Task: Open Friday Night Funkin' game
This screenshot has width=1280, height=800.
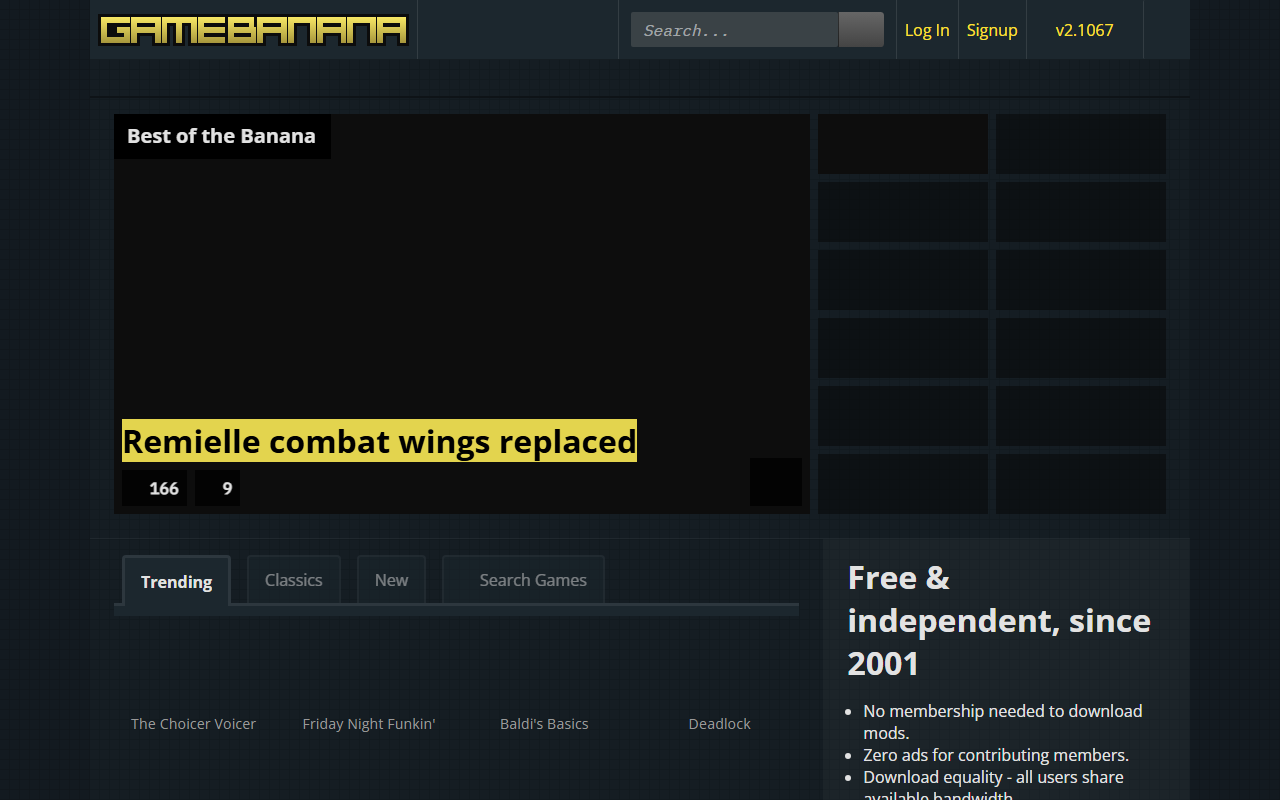Action: pos(369,724)
